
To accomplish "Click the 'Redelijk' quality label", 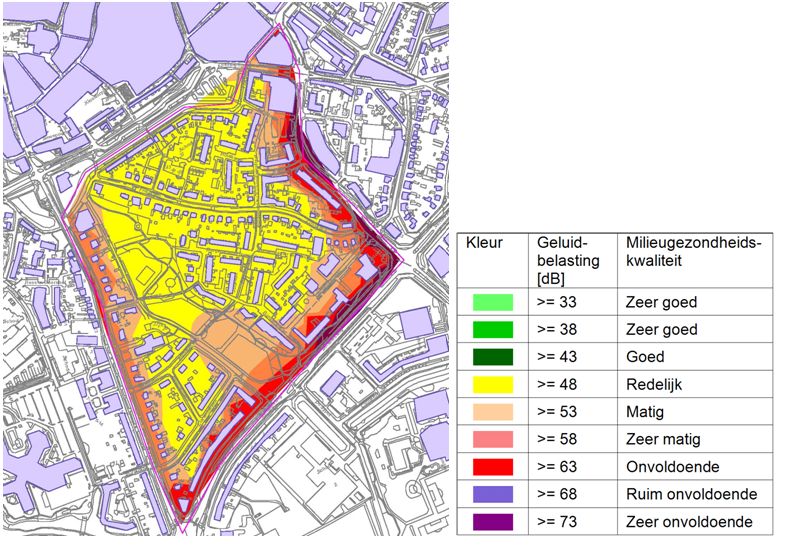I will point(654,385).
